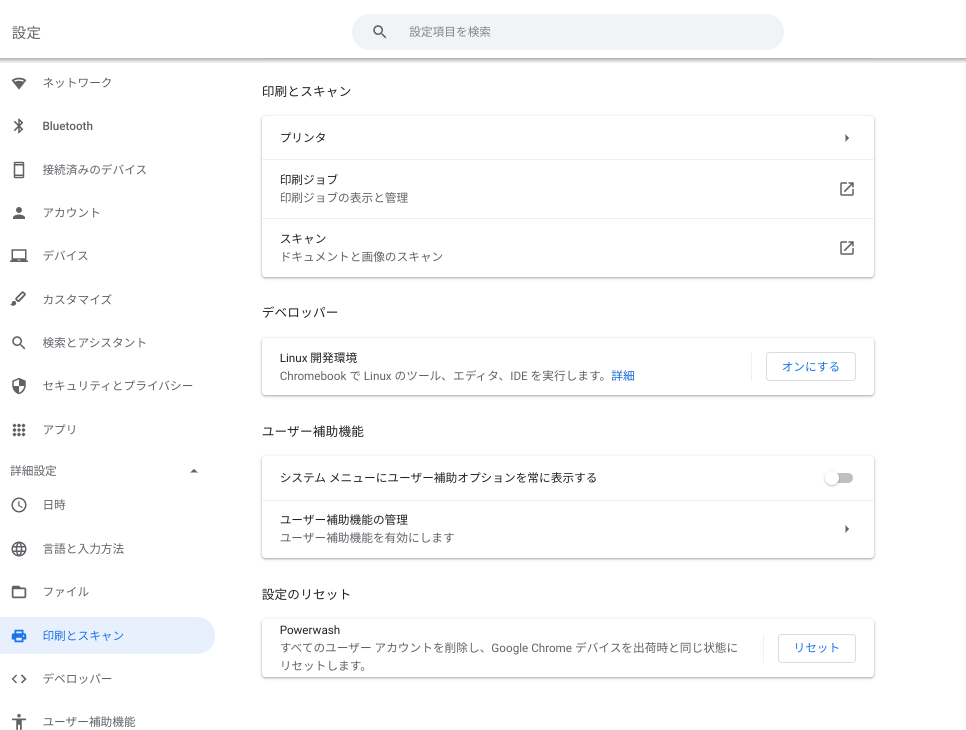966x730 pixels.
Task: Click the search magnifier icon in header
Action: 380,32
